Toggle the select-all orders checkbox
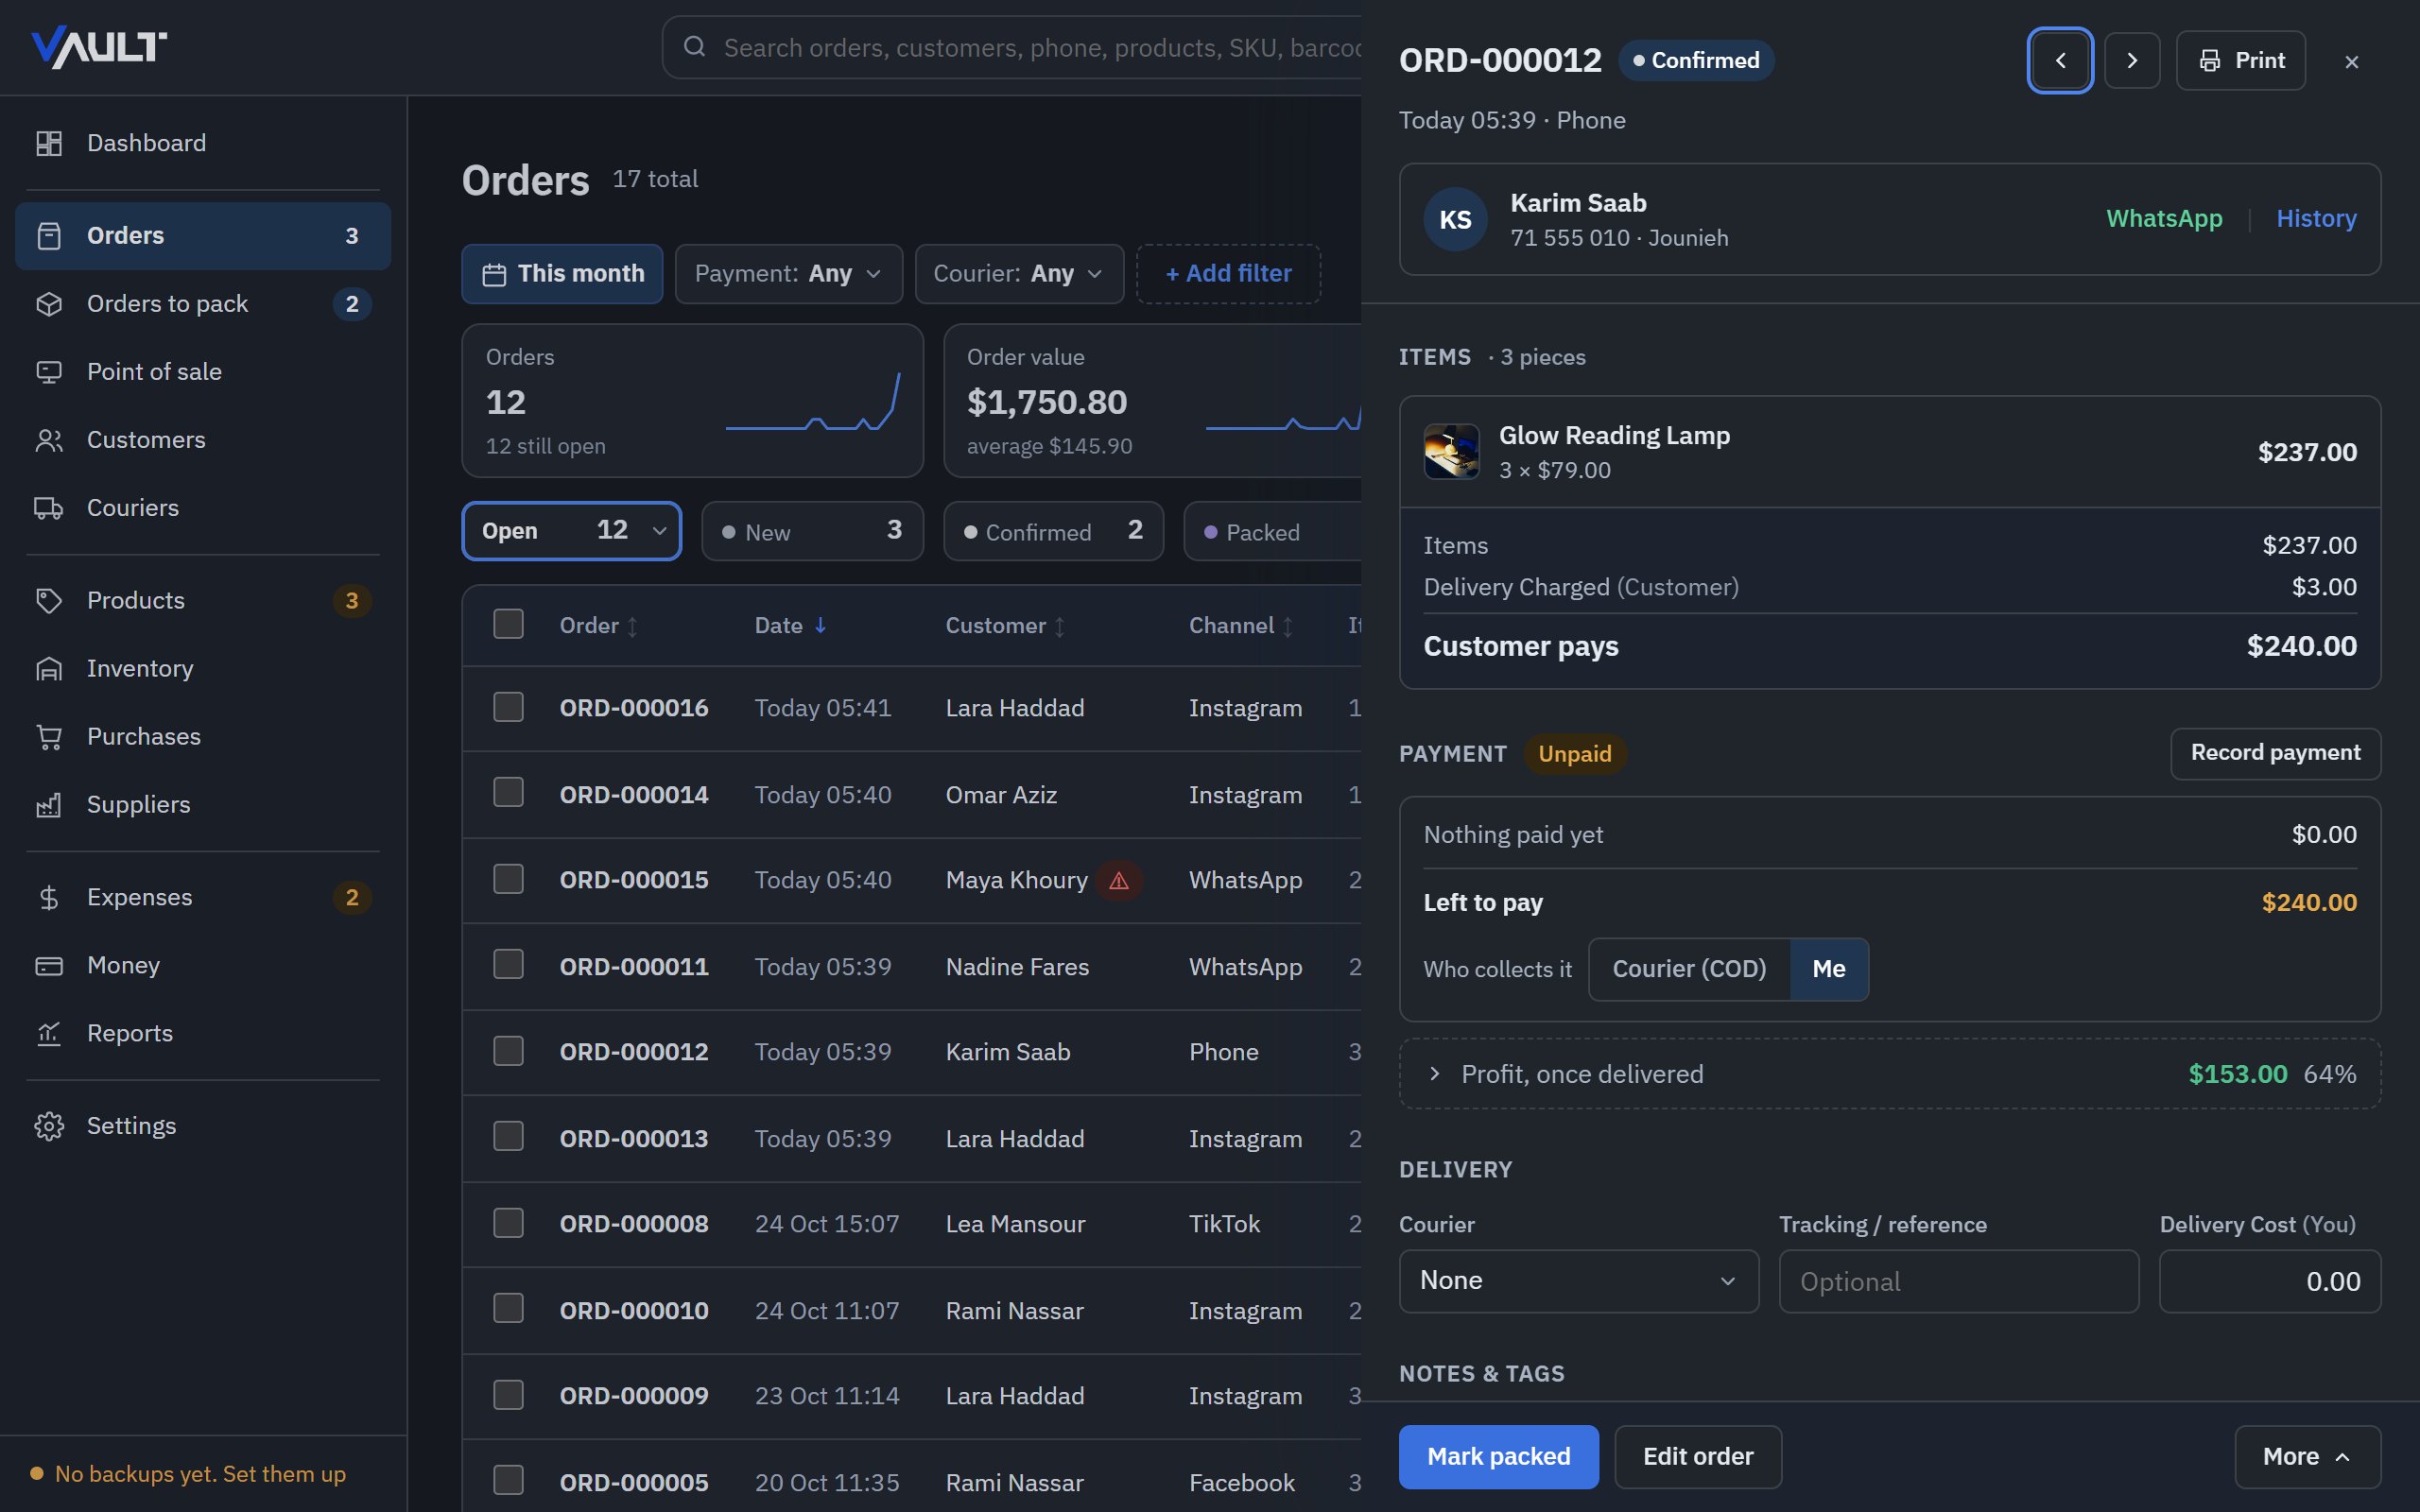Image resolution: width=2420 pixels, height=1512 pixels. click(x=508, y=624)
